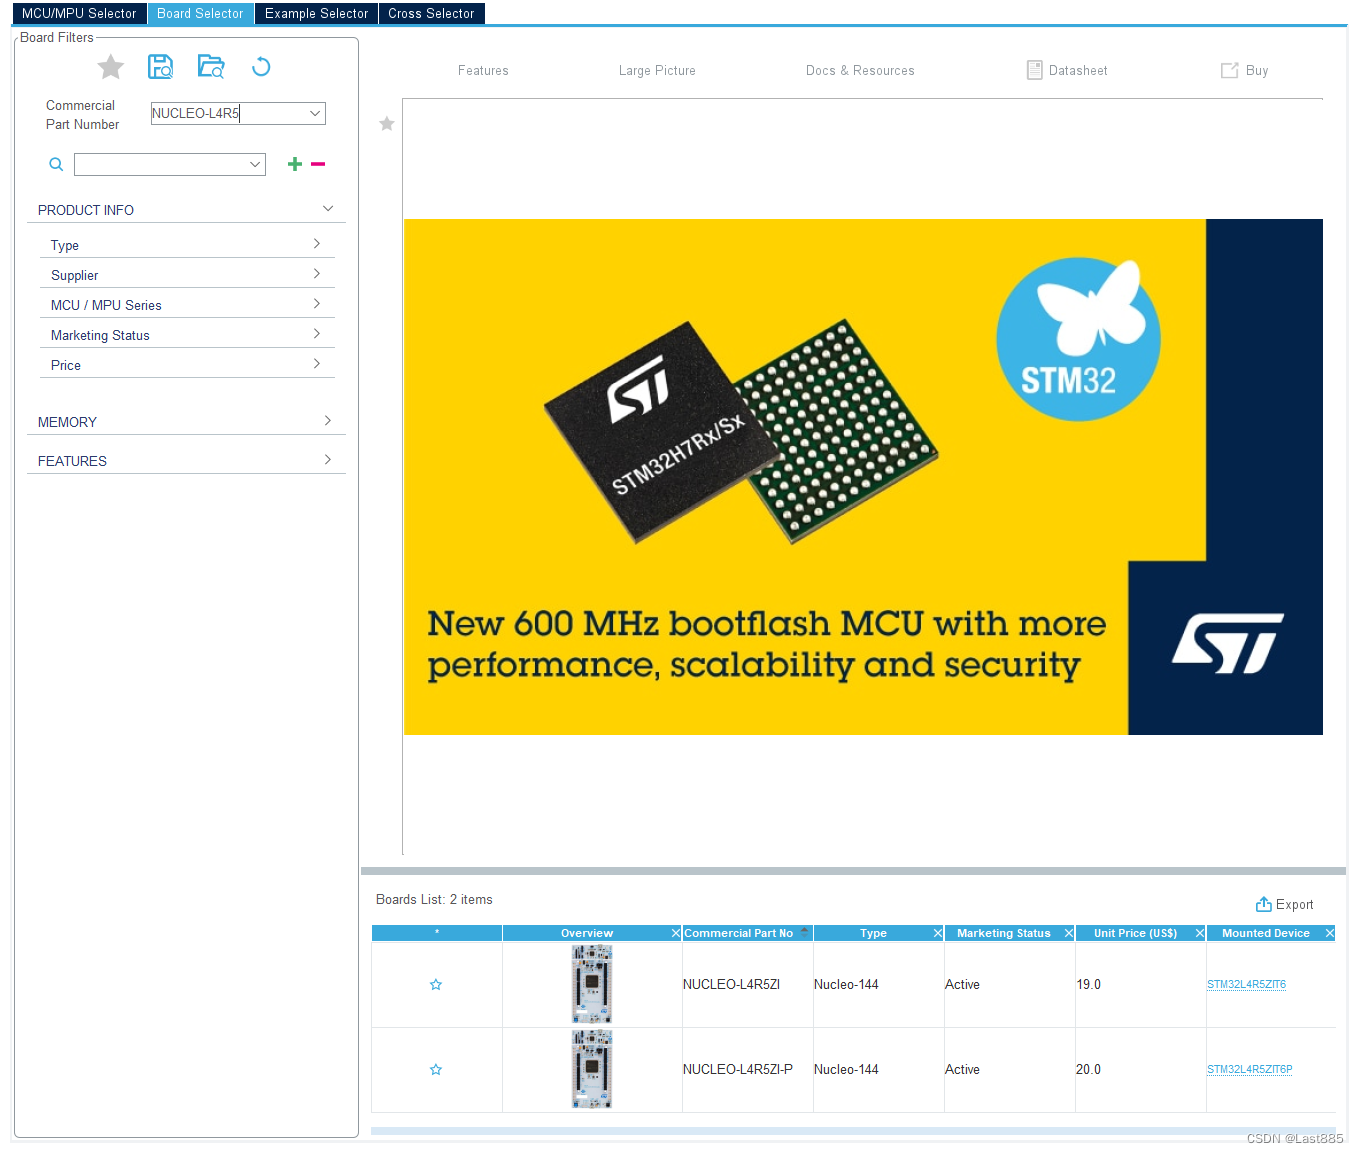Viewport: 1359px width, 1153px height.
Task: Remove the Overview column
Action: 676,933
